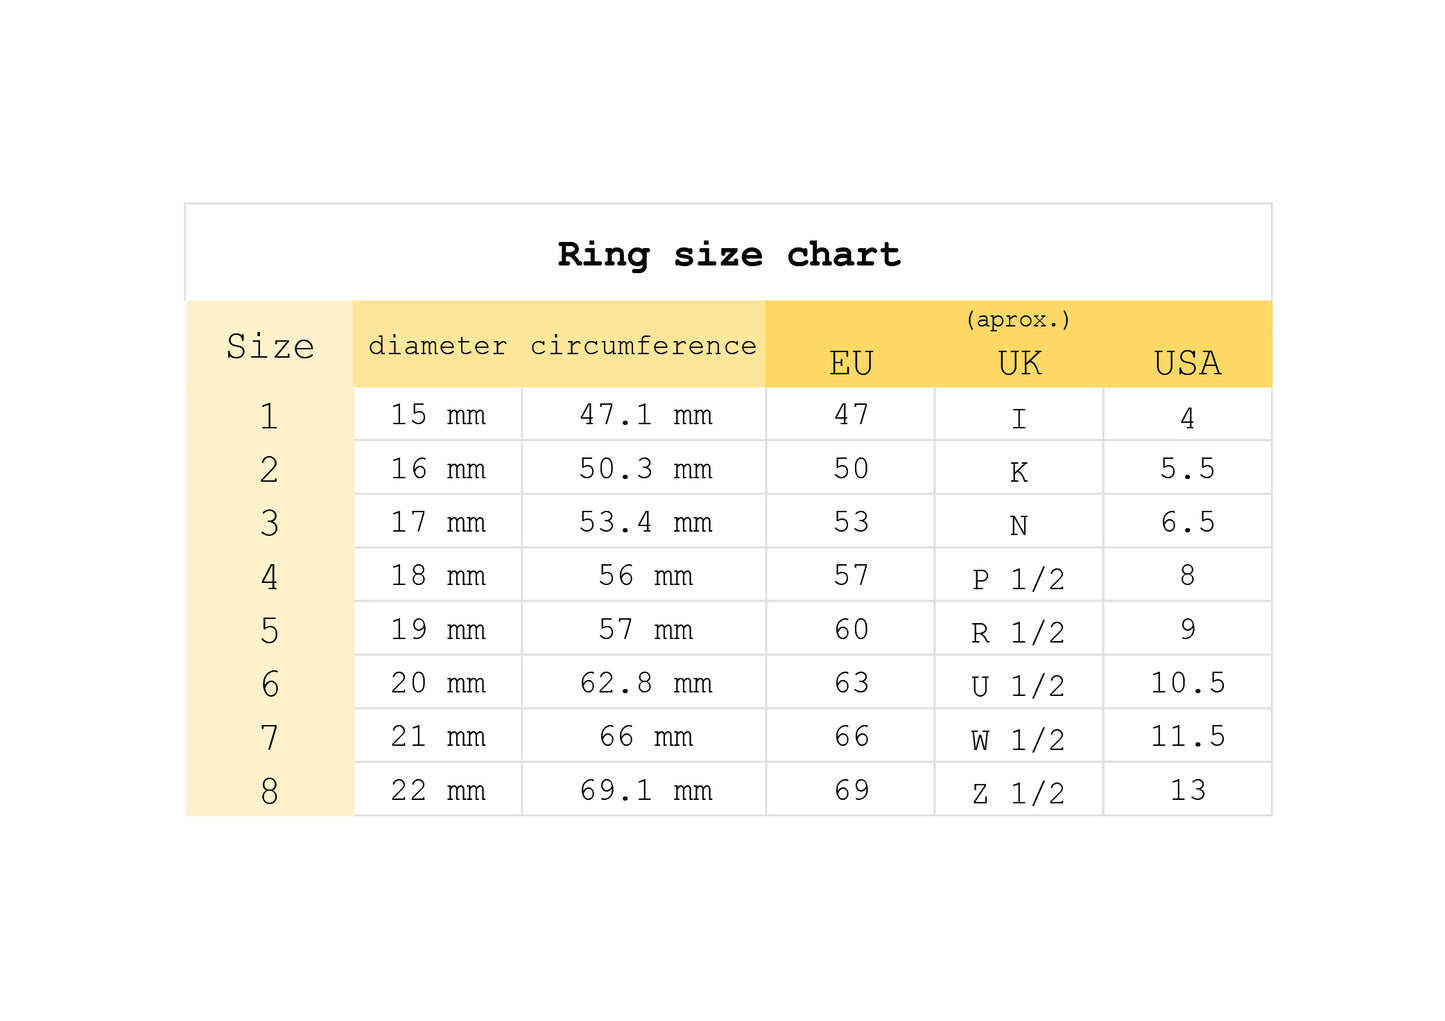Screen dimensions: 1445x1021
Task: Select size number 8 in first column
Action: click(x=270, y=791)
